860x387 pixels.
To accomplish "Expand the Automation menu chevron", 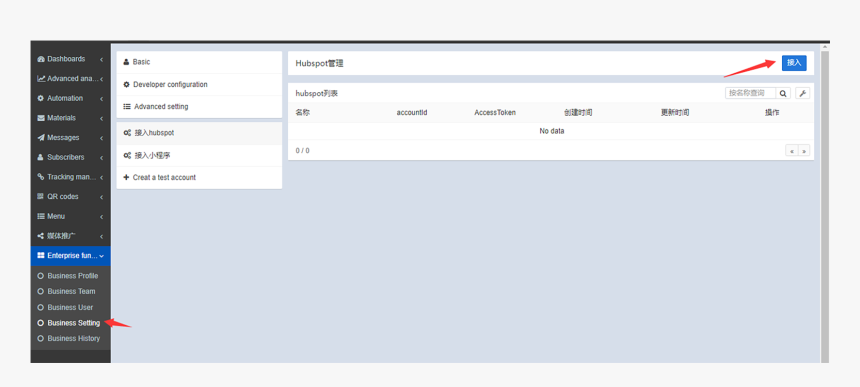I will pos(101,99).
